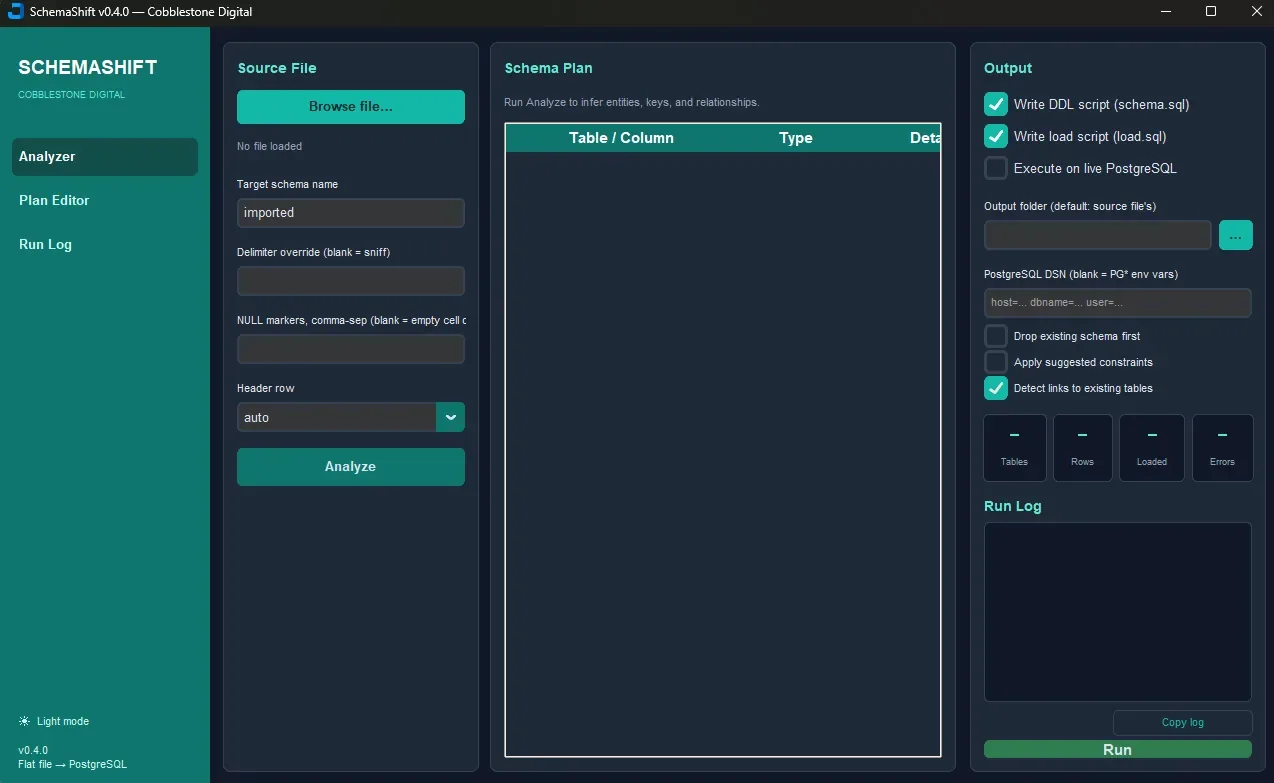The width and height of the screenshot is (1274, 783).
Task: Click the Errors stat card
Action: pos(1222,448)
